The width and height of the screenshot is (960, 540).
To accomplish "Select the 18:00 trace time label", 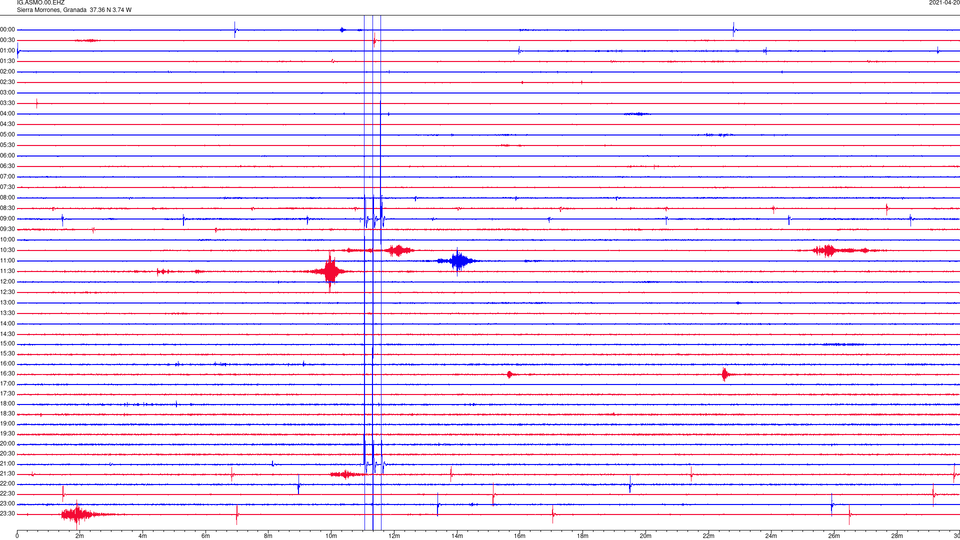I will (7, 404).
